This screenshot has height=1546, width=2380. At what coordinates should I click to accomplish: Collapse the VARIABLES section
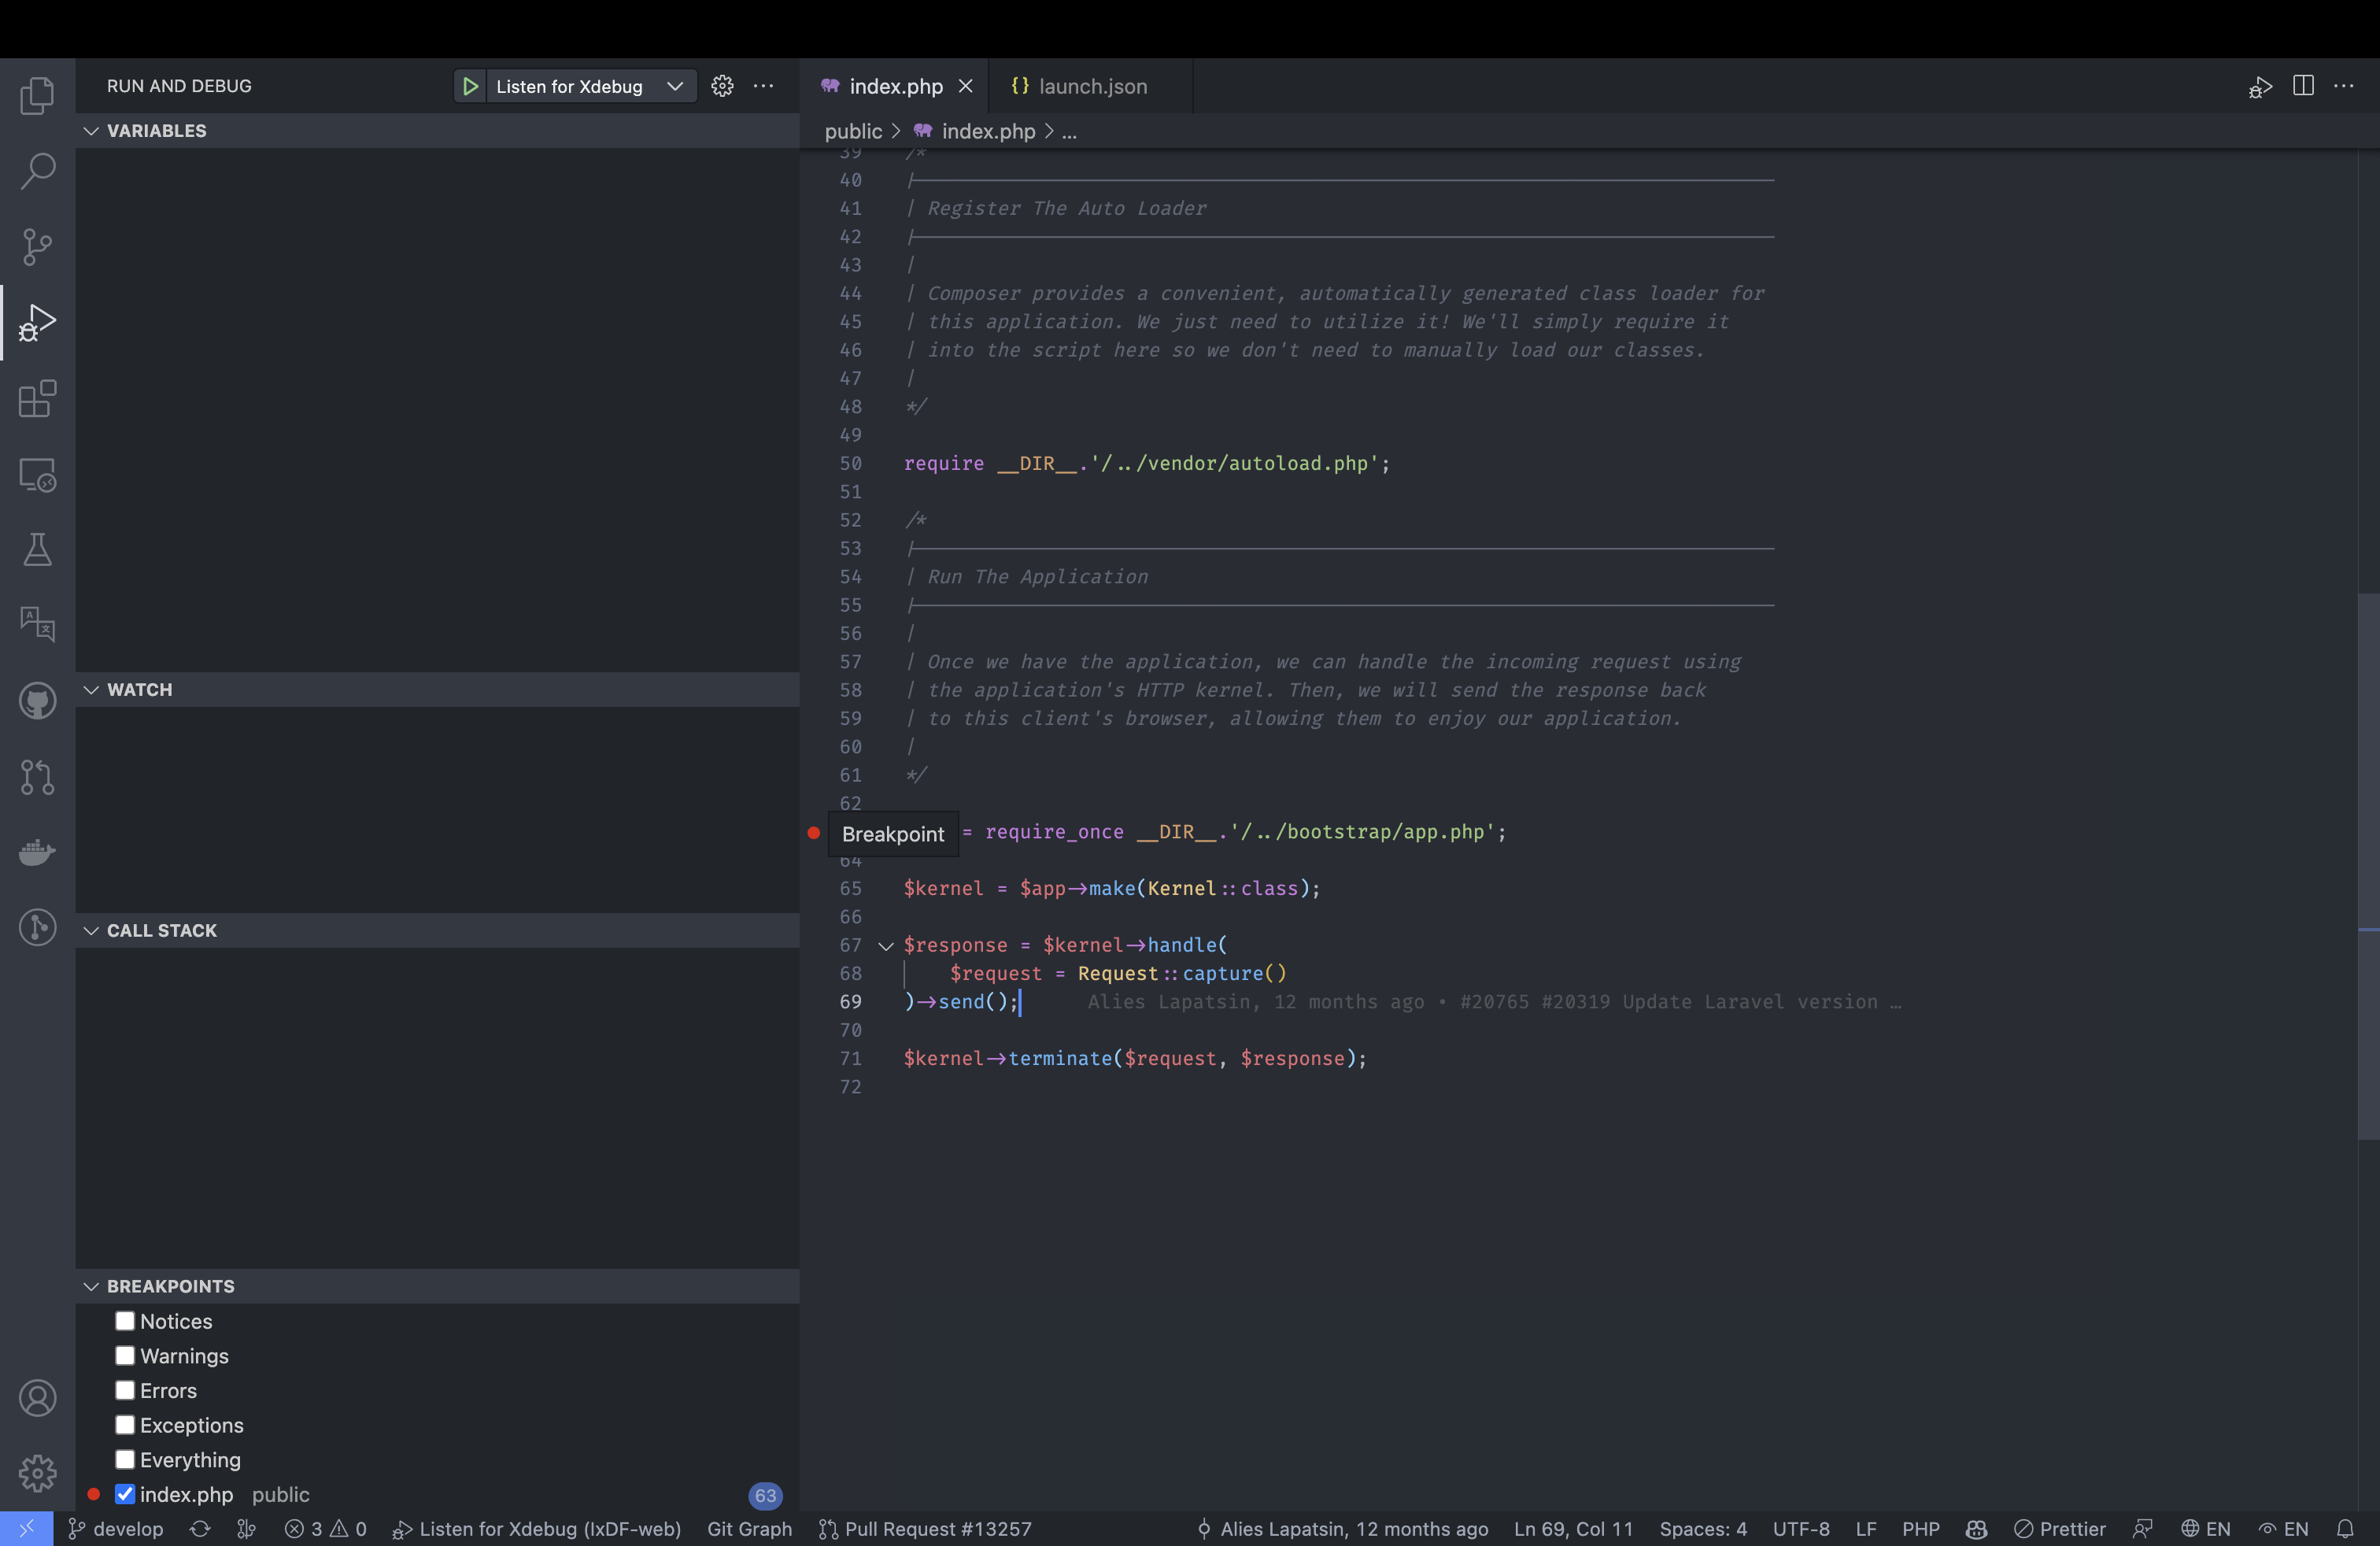pyautogui.click(x=91, y=130)
